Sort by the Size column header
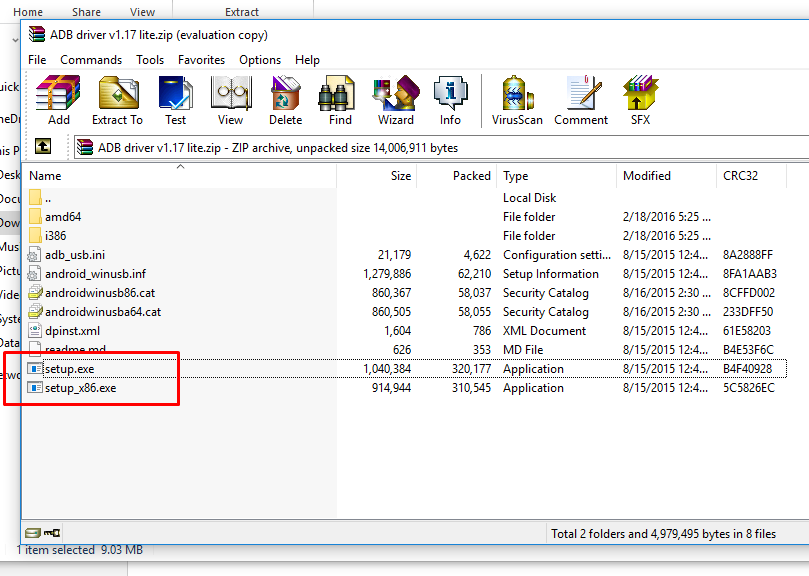809x576 pixels. coord(377,176)
